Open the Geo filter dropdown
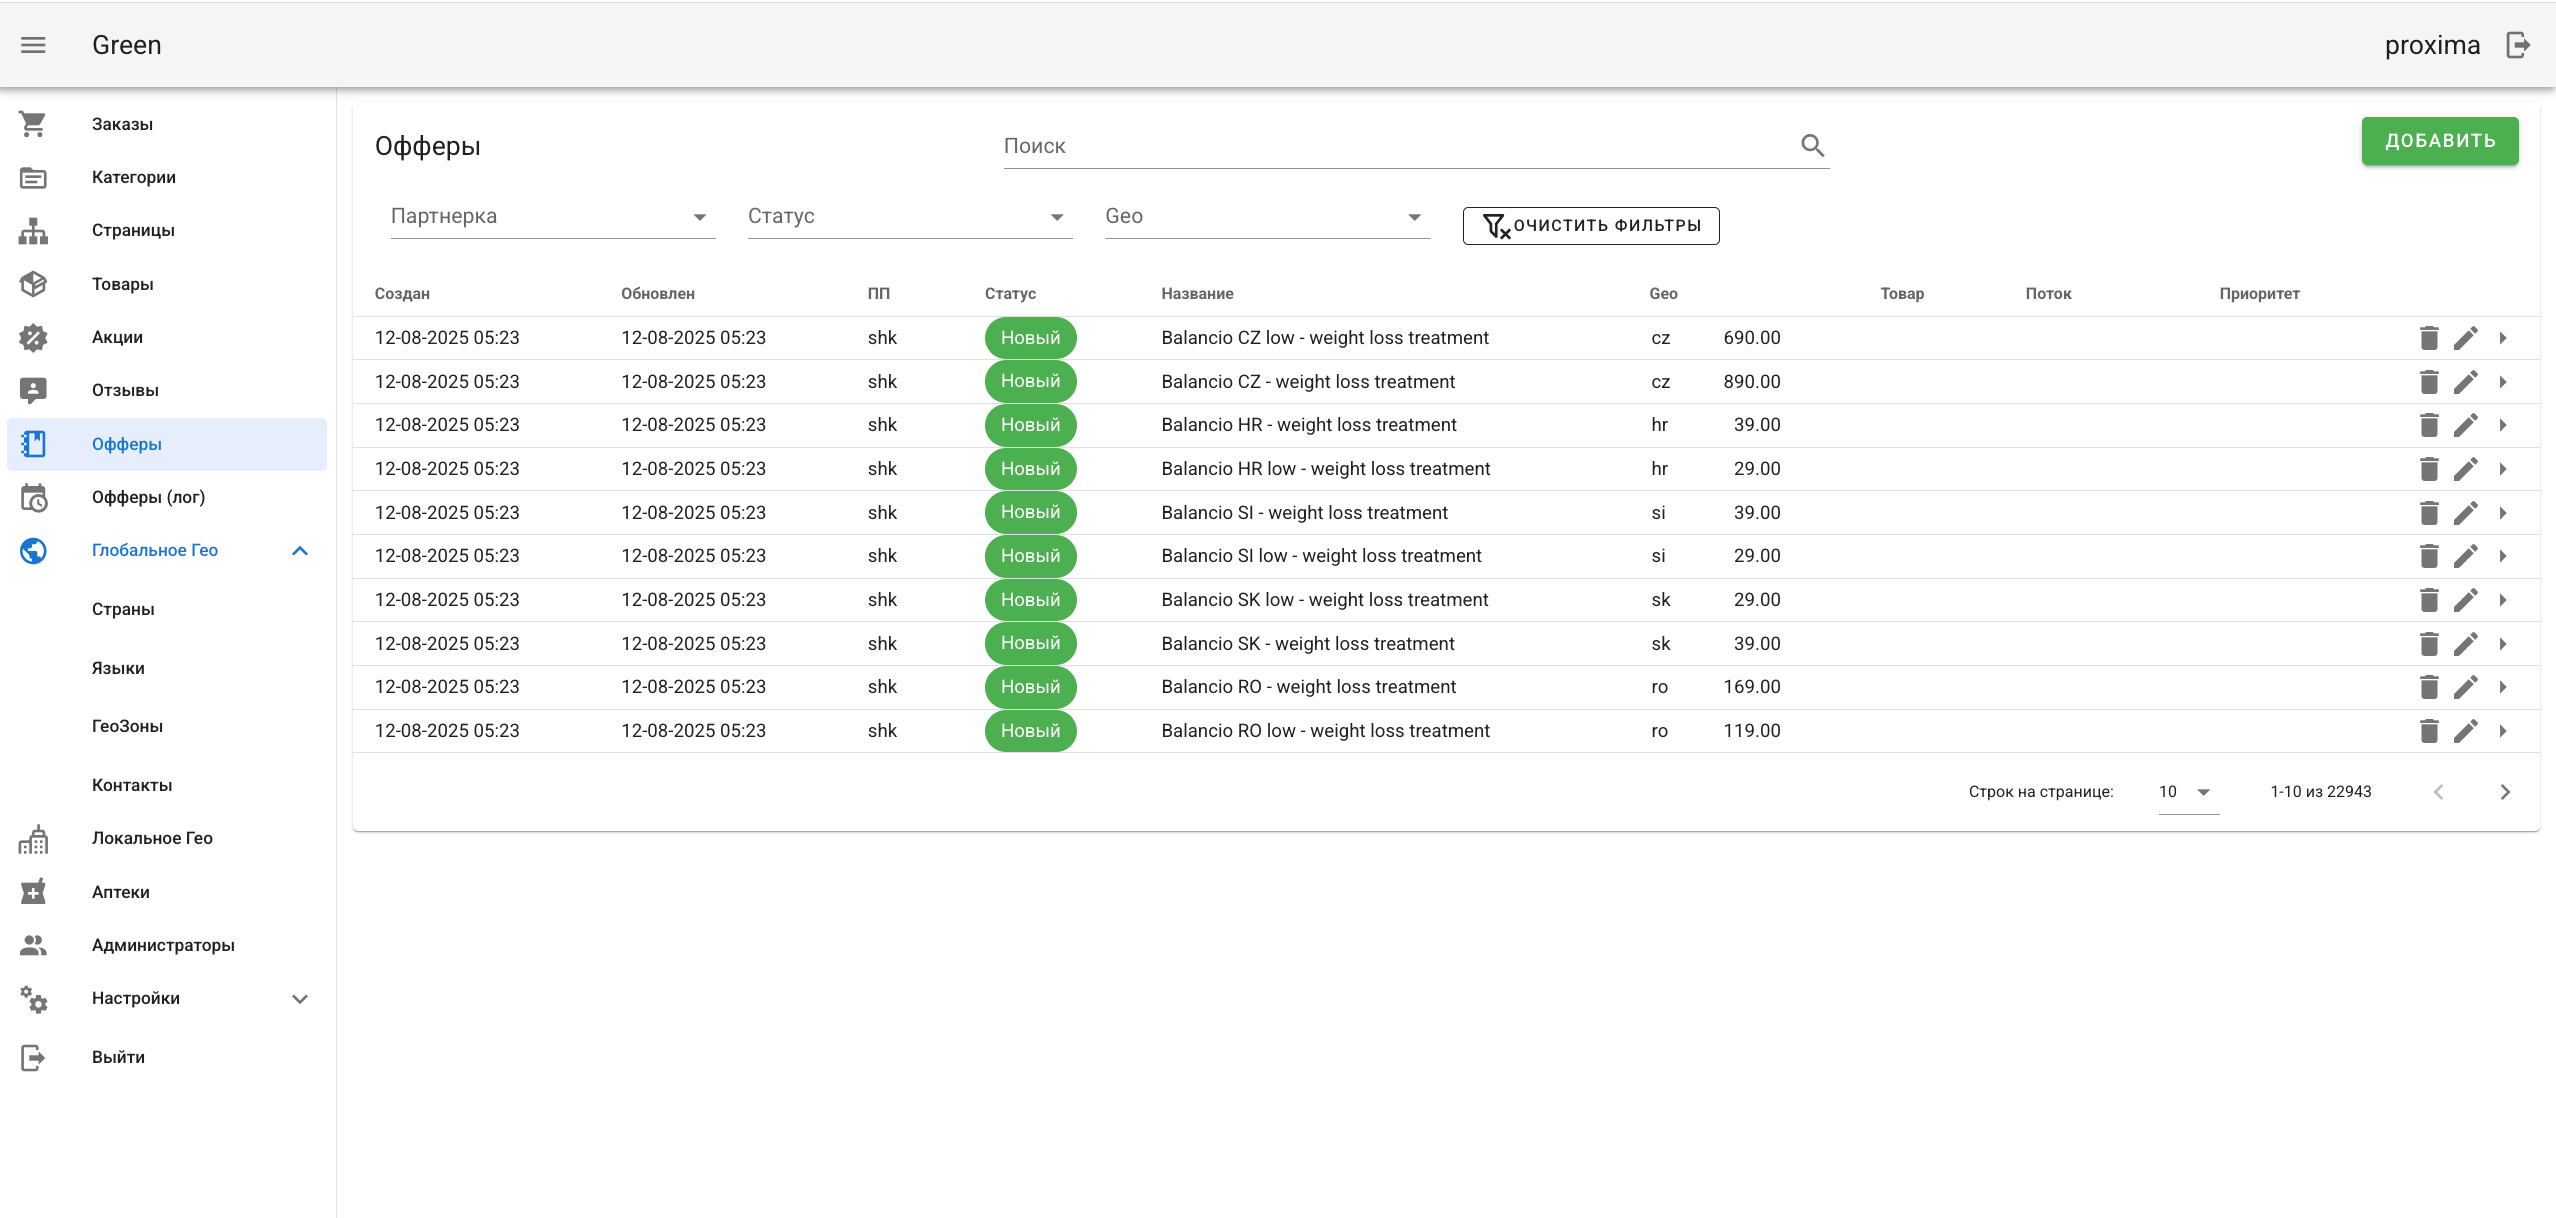 tap(1267, 217)
